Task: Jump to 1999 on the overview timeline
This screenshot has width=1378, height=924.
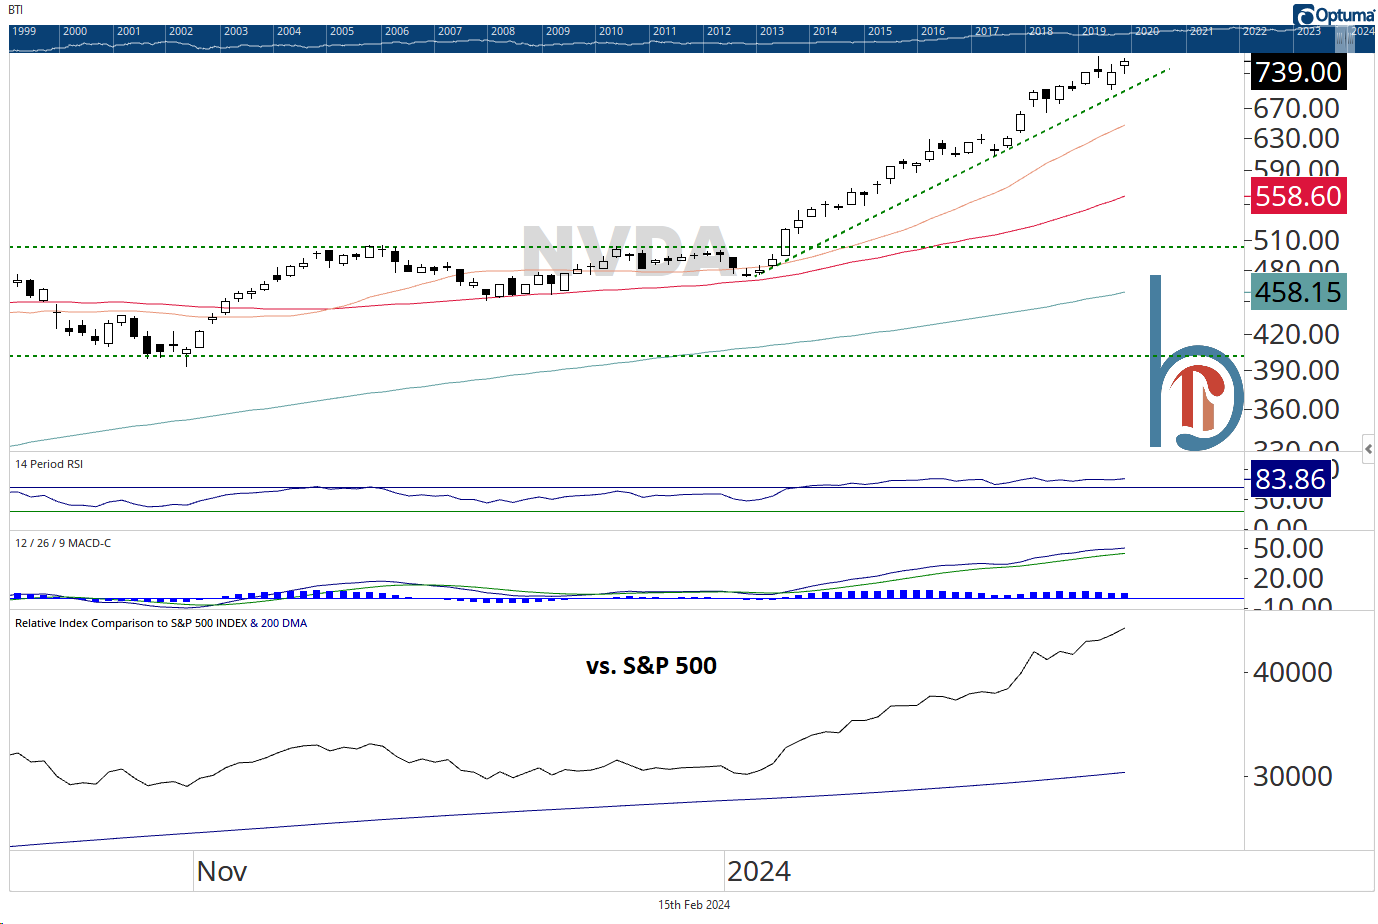Action: tap(24, 31)
